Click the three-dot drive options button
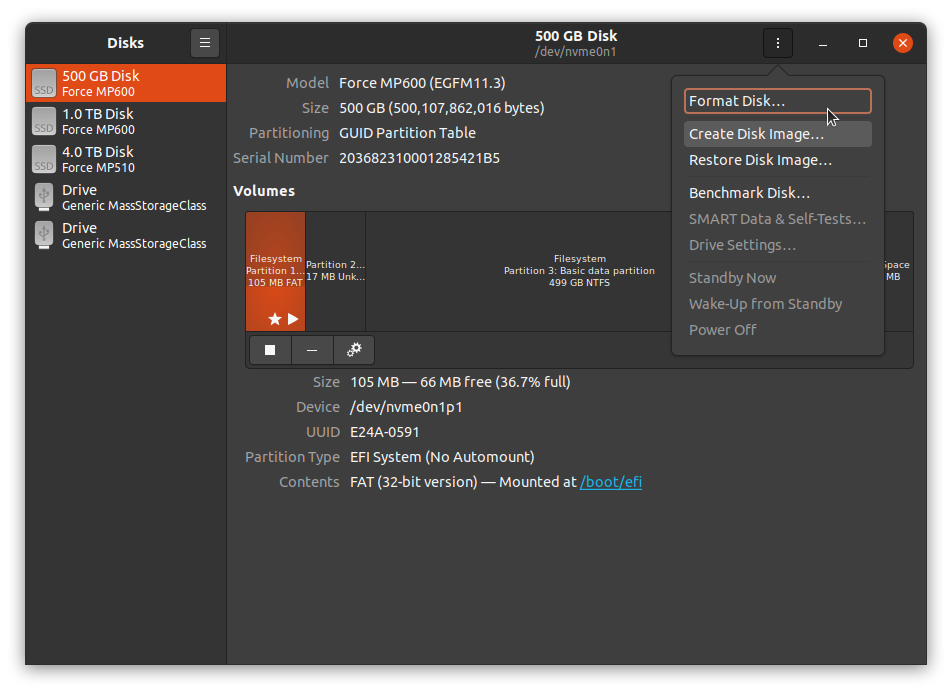Screen dimensions: 952x693 (x=777, y=43)
